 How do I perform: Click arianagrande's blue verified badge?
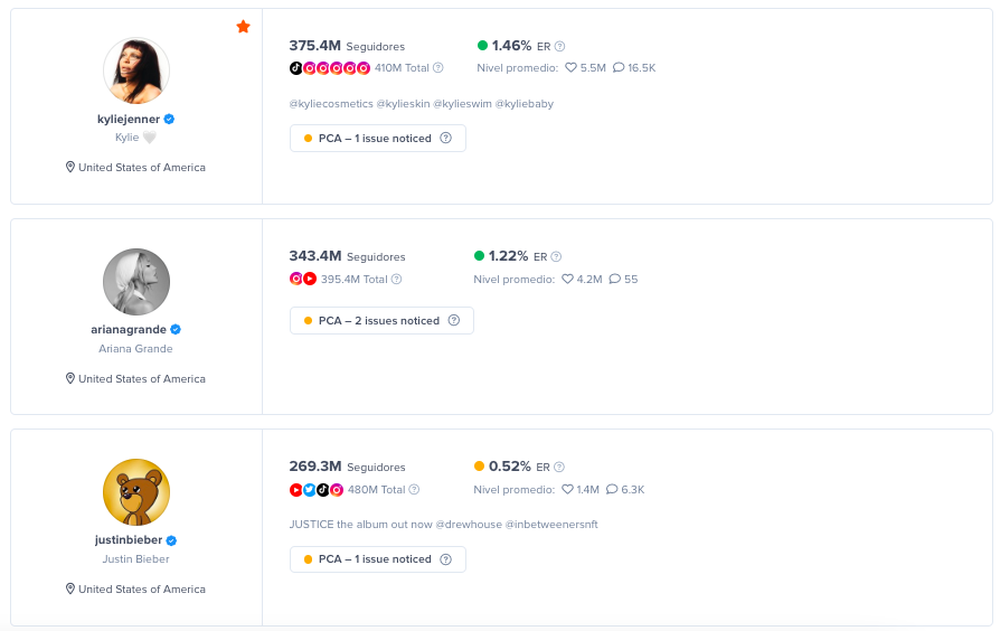175,329
